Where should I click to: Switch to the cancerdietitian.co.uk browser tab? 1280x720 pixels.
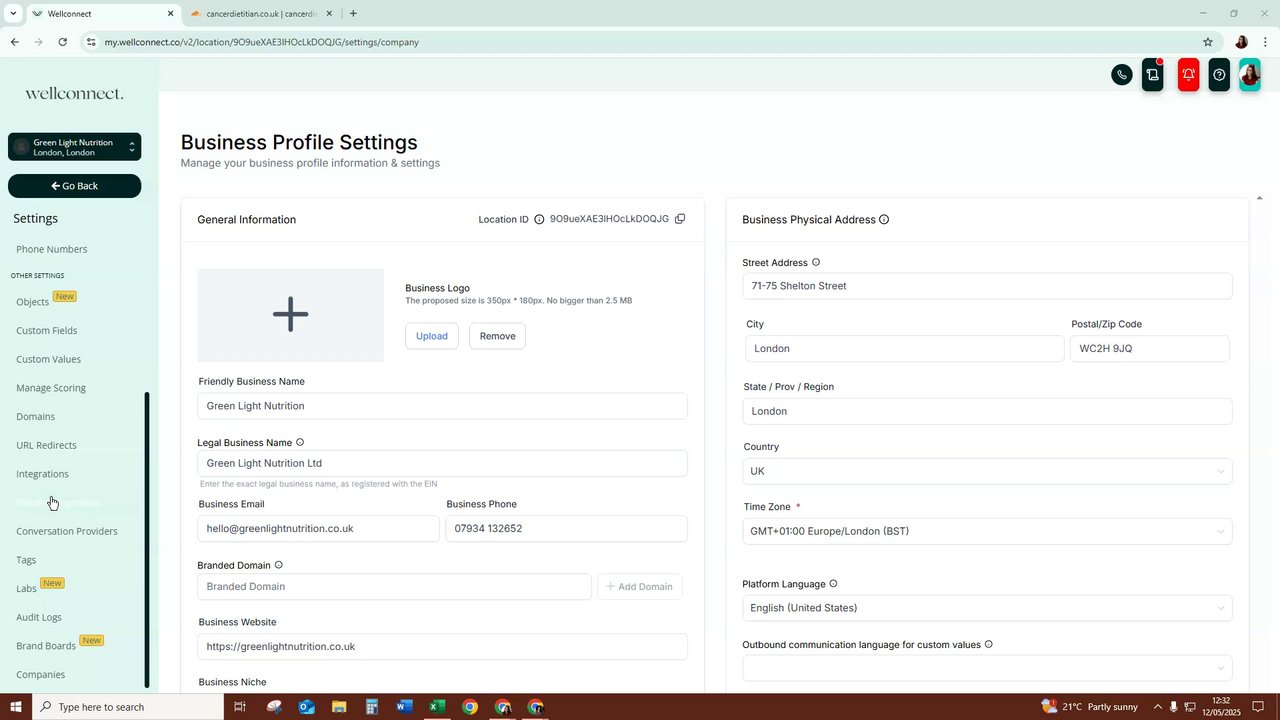[260, 14]
